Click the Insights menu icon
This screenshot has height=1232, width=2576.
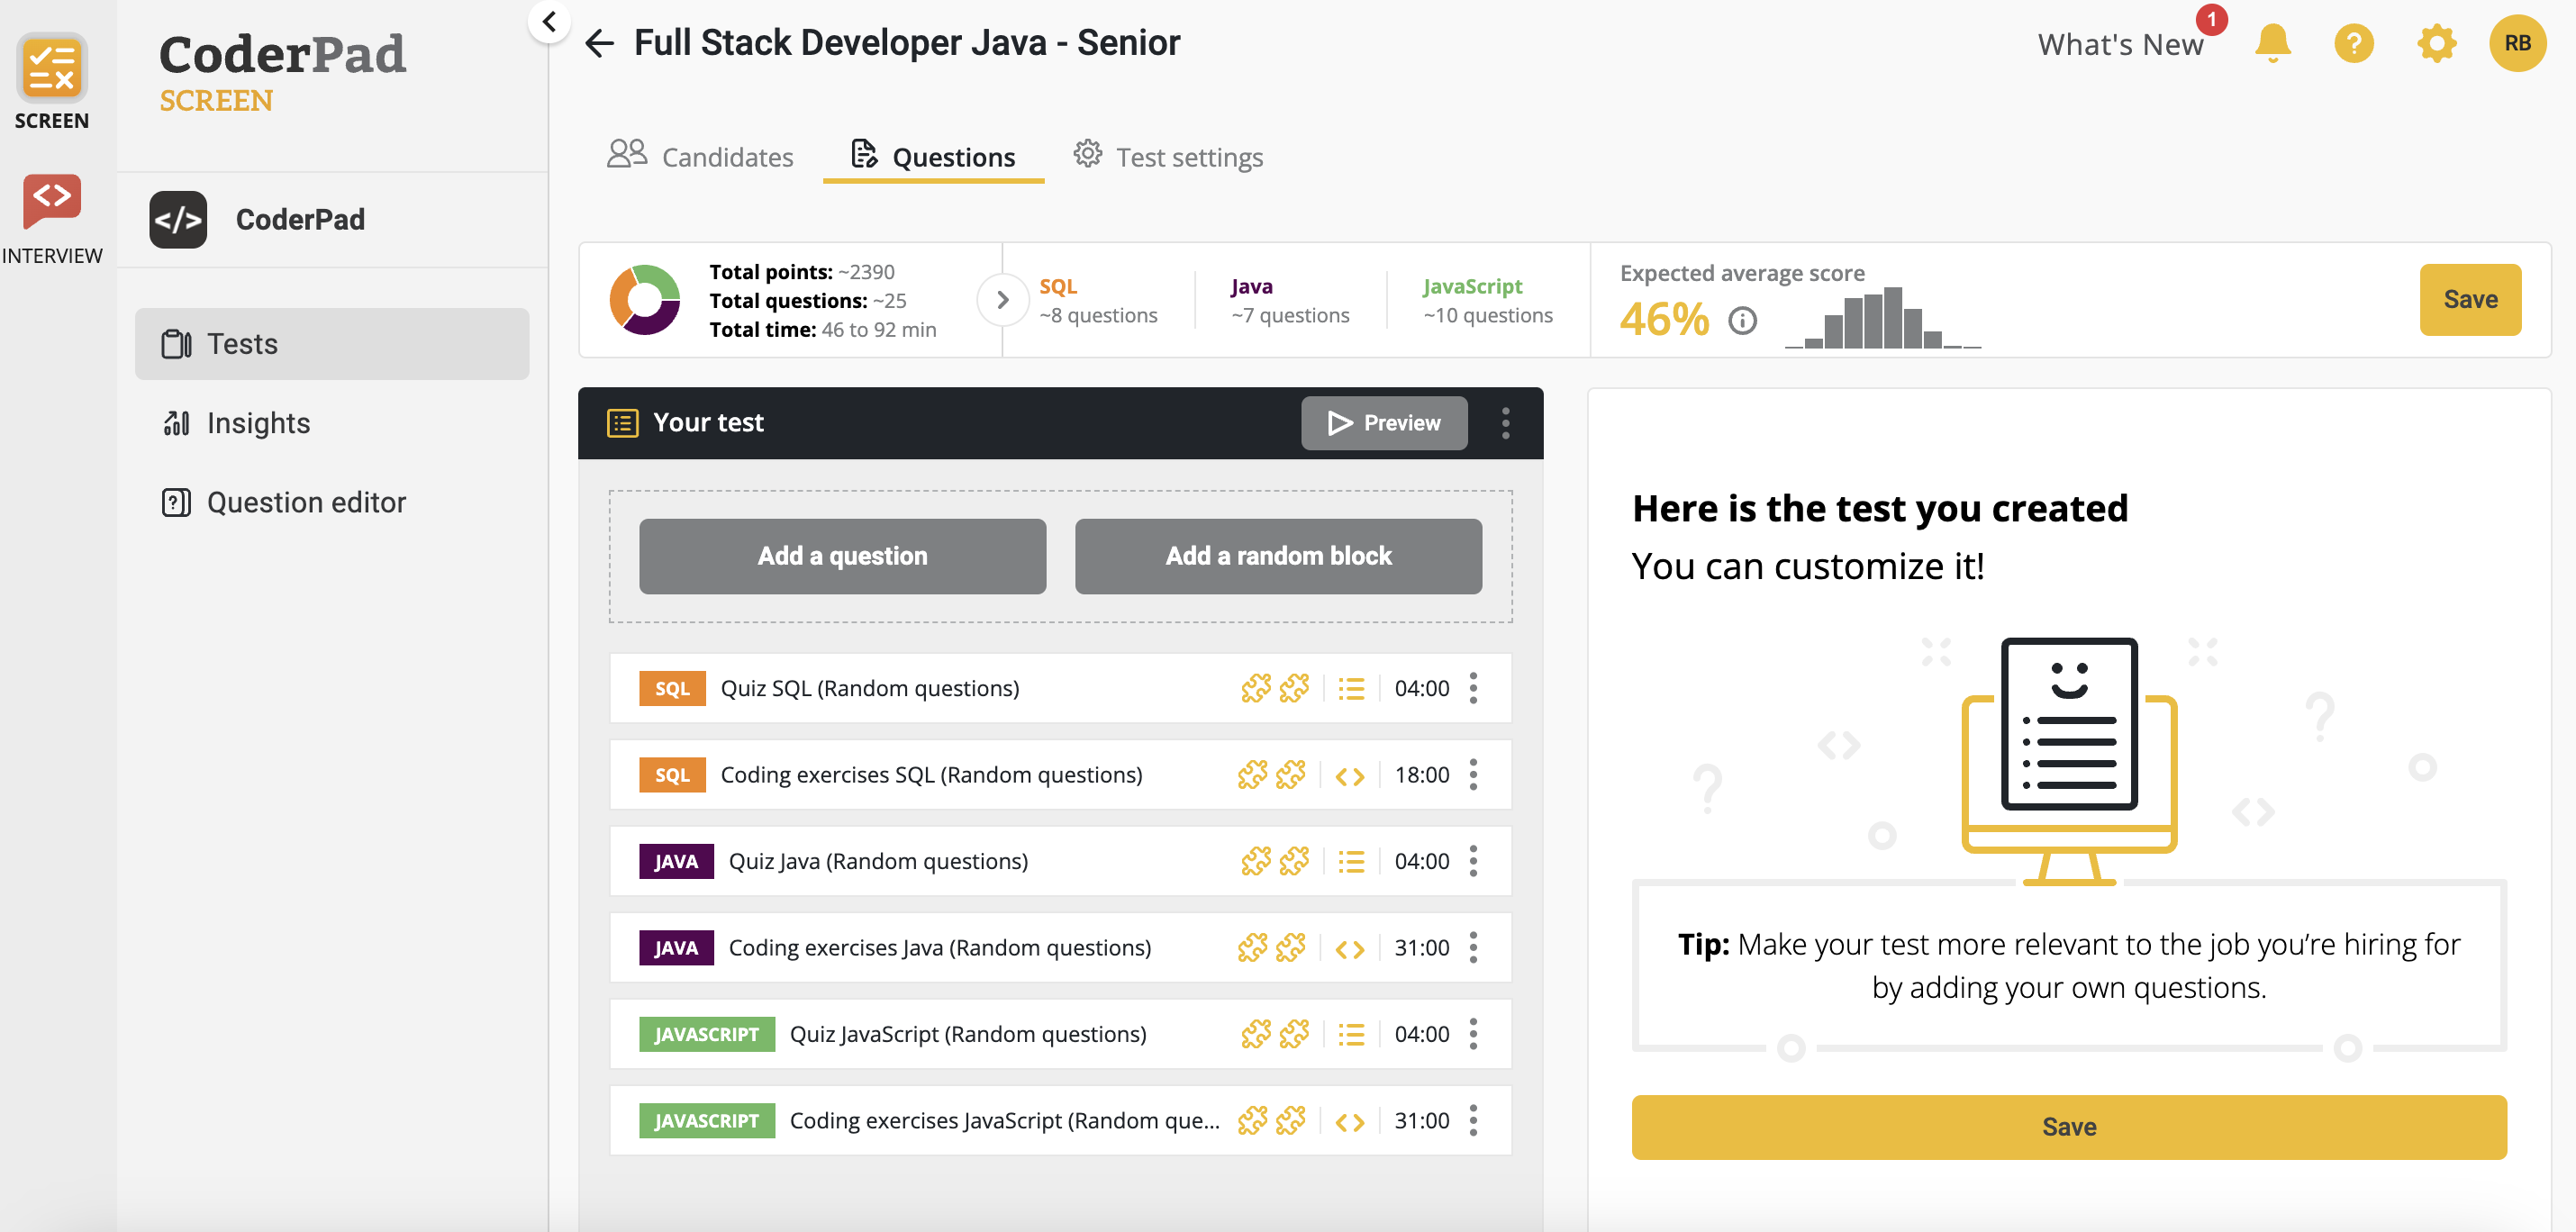[x=177, y=422]
